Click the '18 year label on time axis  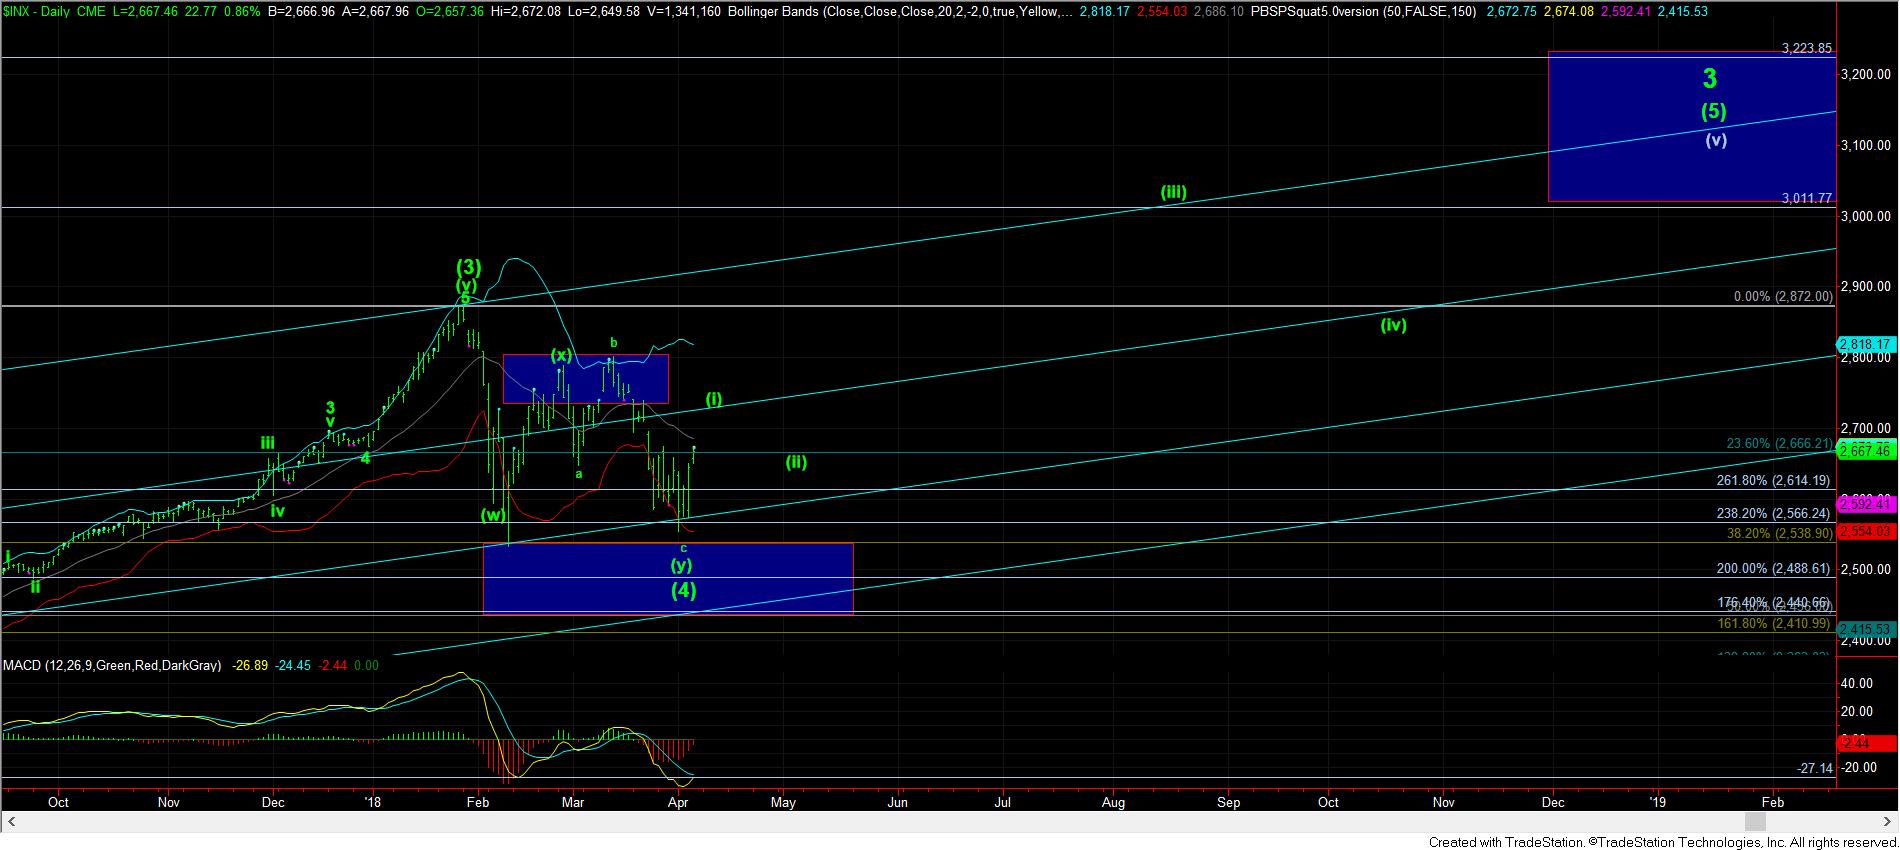(x=374, y=802)
